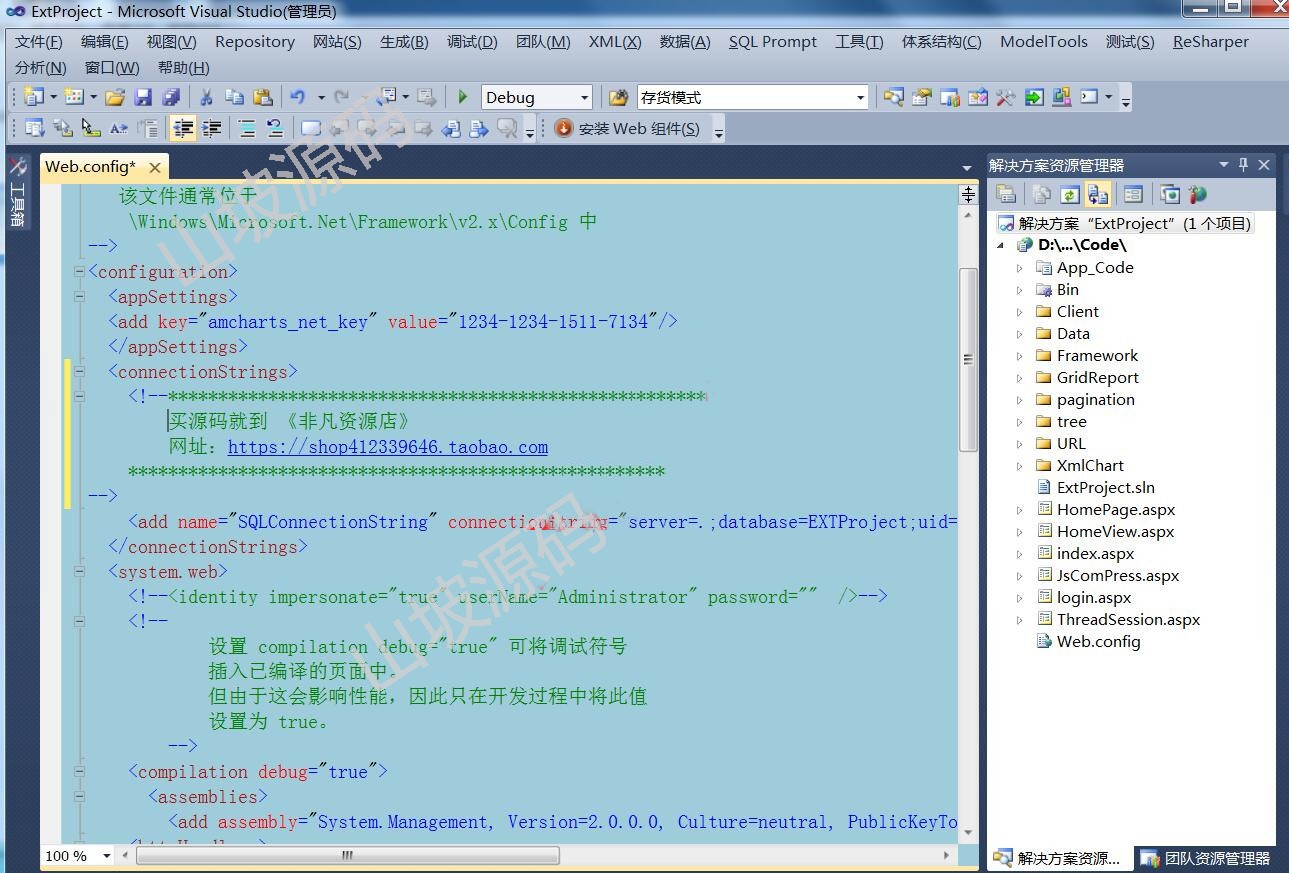The width and height of the screenshot is (1289, 873).
Task: Open the 100 % zoom dropdown
Action: [x=107, y=856]
